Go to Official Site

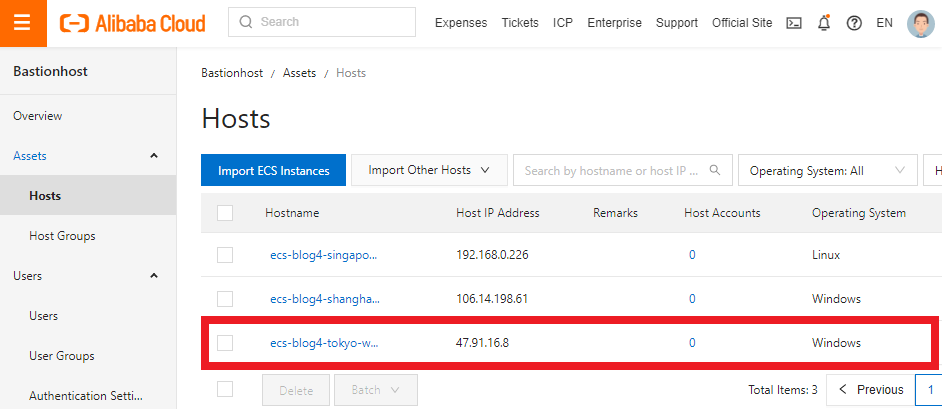742,23
